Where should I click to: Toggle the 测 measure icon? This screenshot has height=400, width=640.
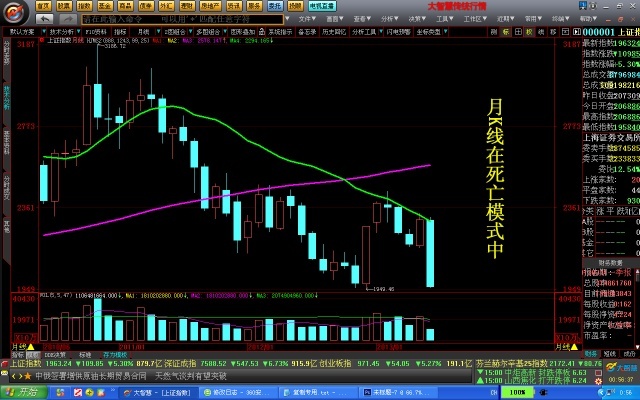[x=494, y=31]
